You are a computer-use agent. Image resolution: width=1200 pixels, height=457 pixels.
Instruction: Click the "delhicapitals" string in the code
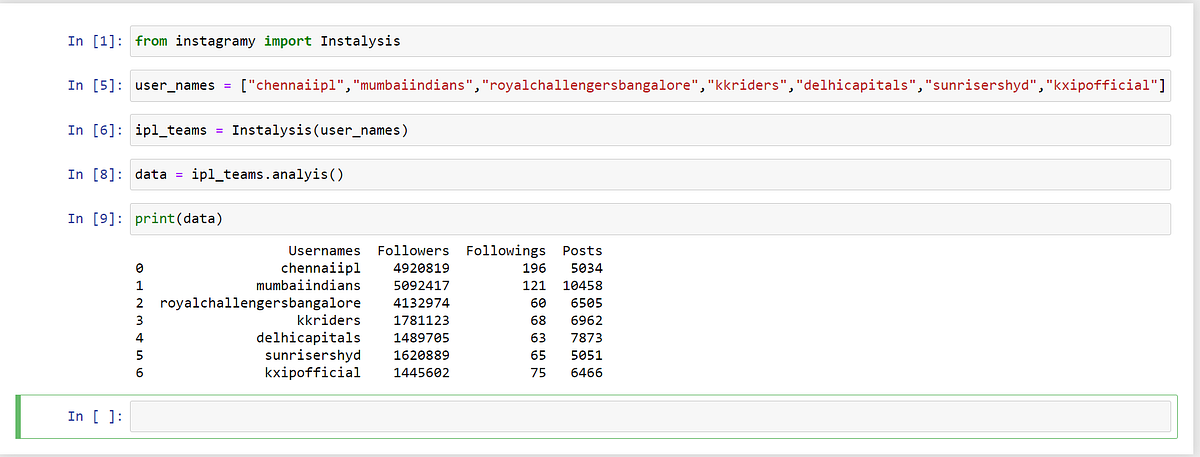tap(859, 86)
